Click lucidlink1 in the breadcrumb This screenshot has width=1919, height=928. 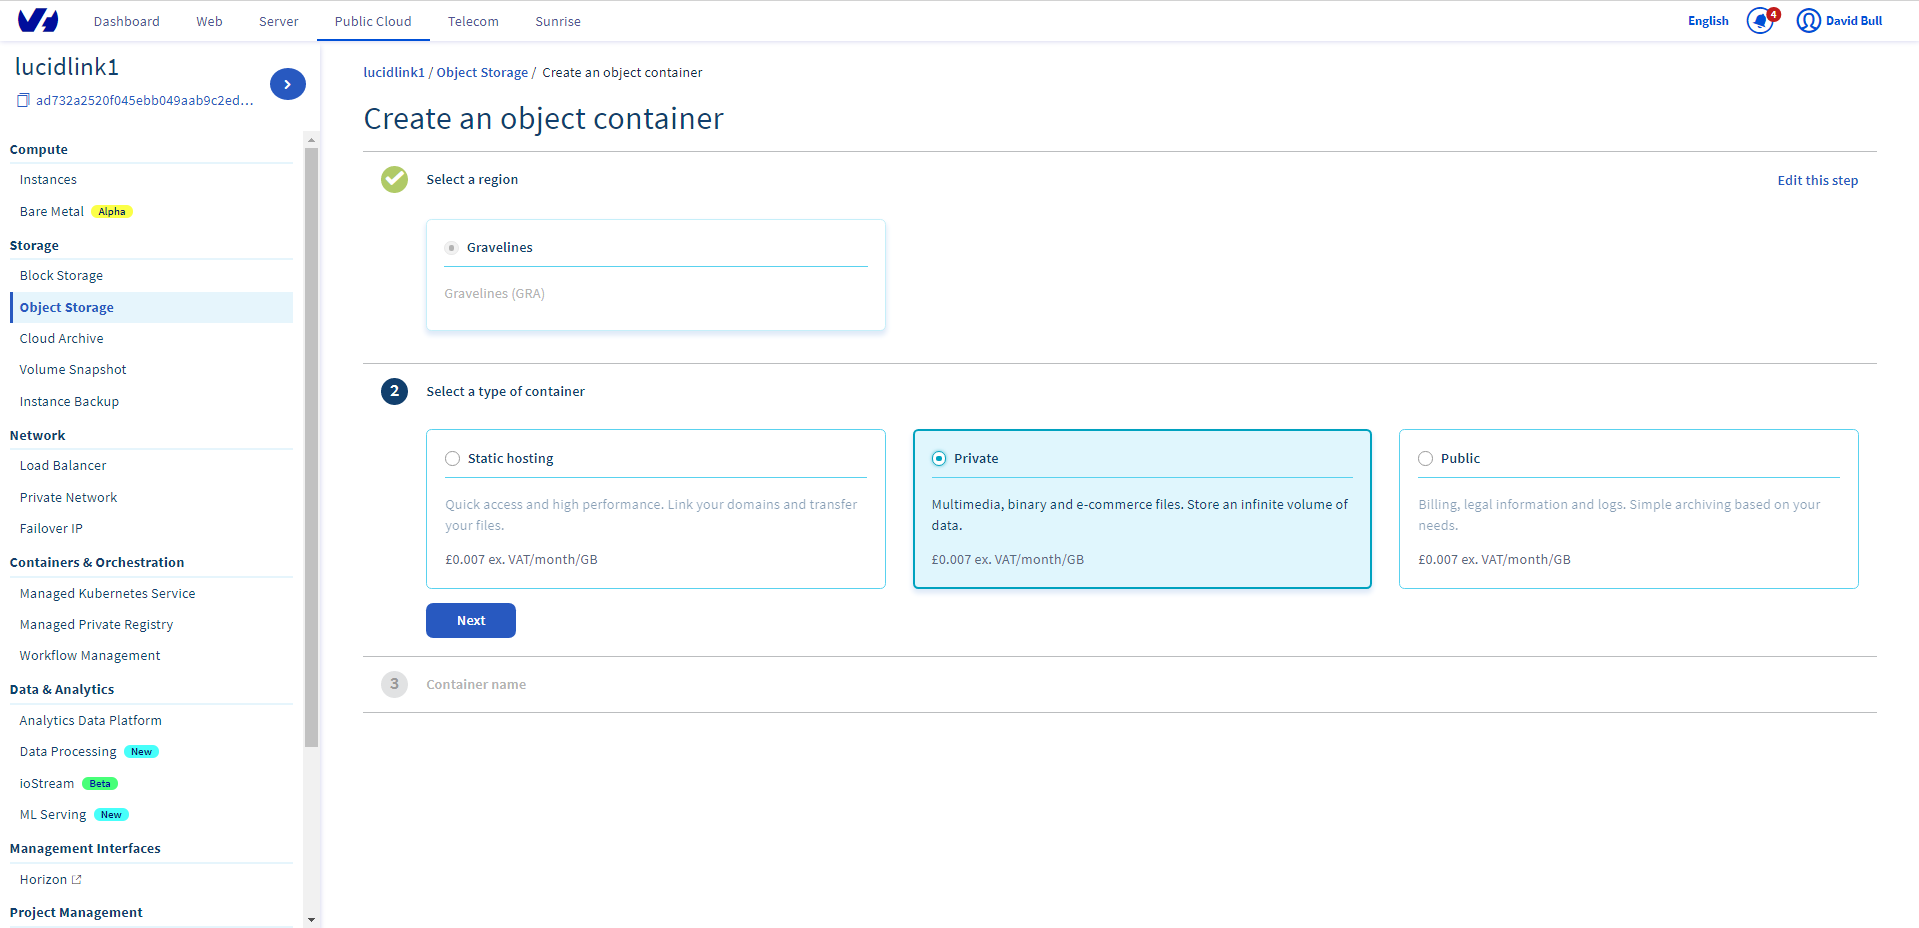pos(394,73)
